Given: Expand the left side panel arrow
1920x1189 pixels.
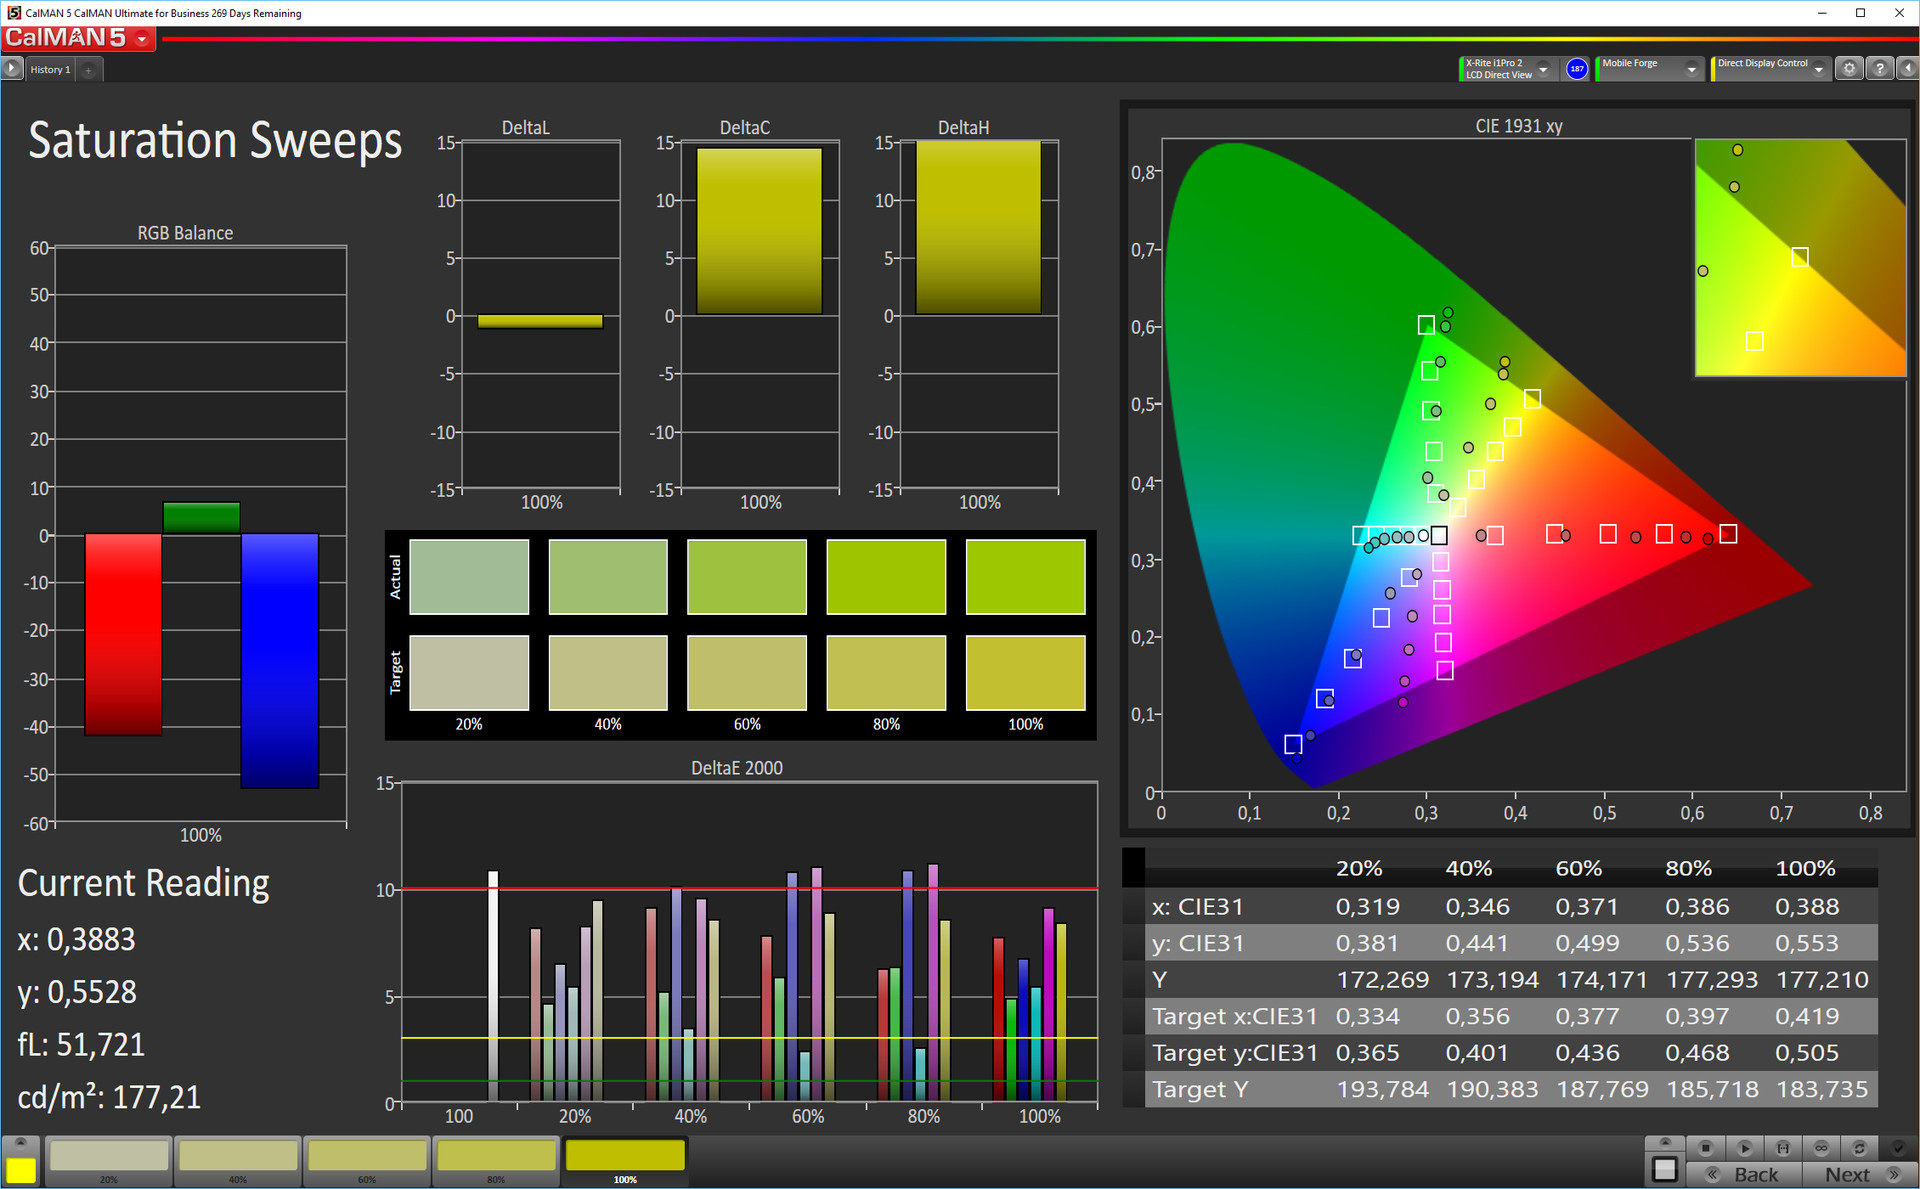Looking at the screenshot, I should pos(11,69).
